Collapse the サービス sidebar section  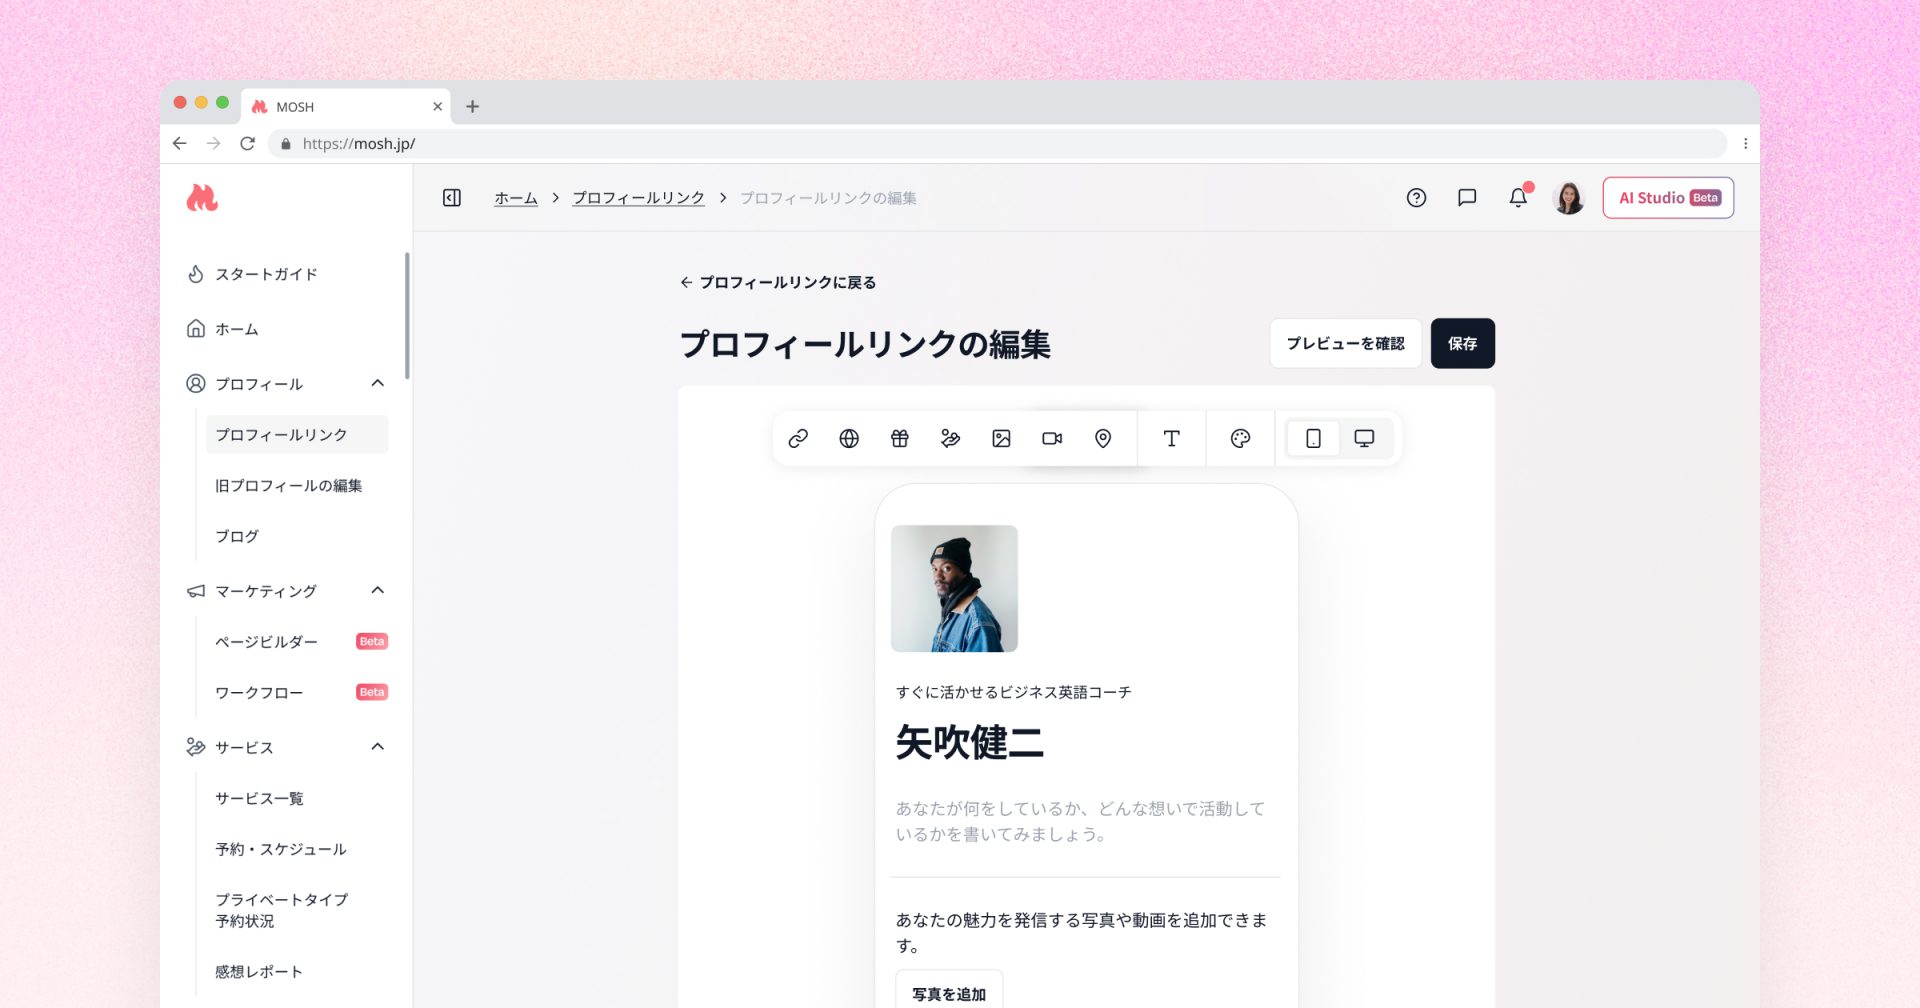tap(377, 747)
